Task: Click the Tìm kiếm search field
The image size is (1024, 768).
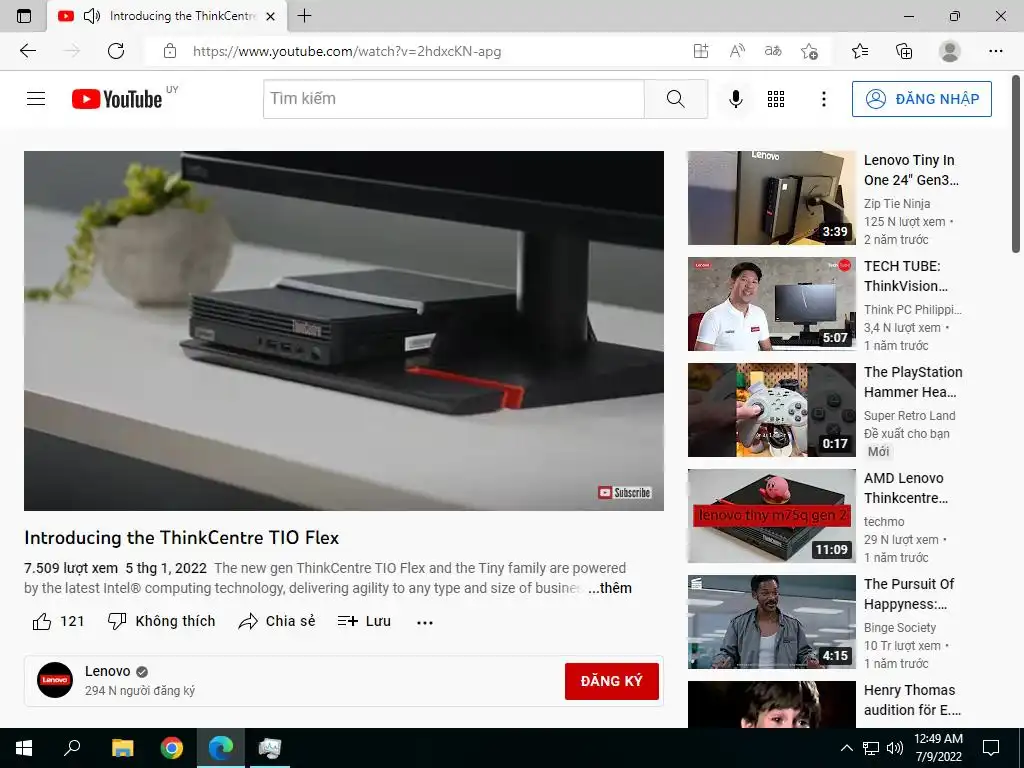Action: point(454,99)
